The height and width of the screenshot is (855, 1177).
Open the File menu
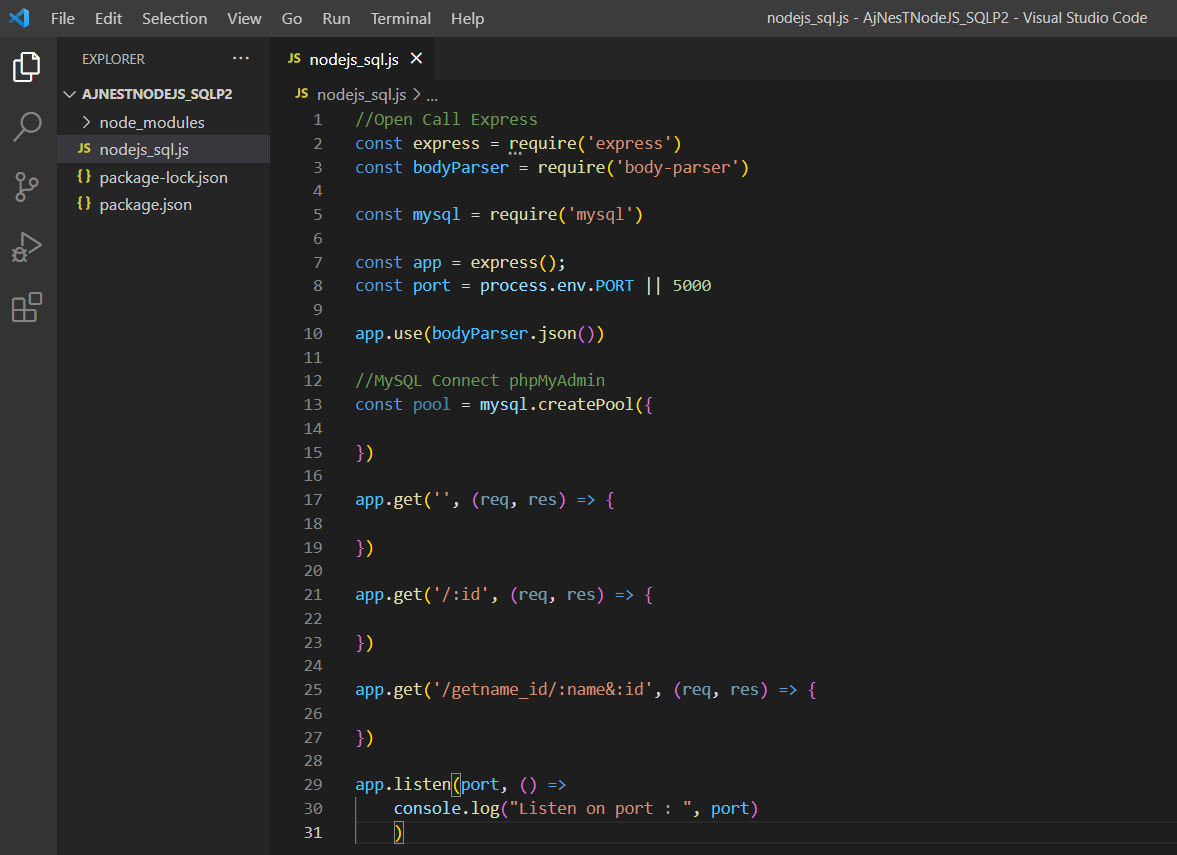[x=62, y=18]
